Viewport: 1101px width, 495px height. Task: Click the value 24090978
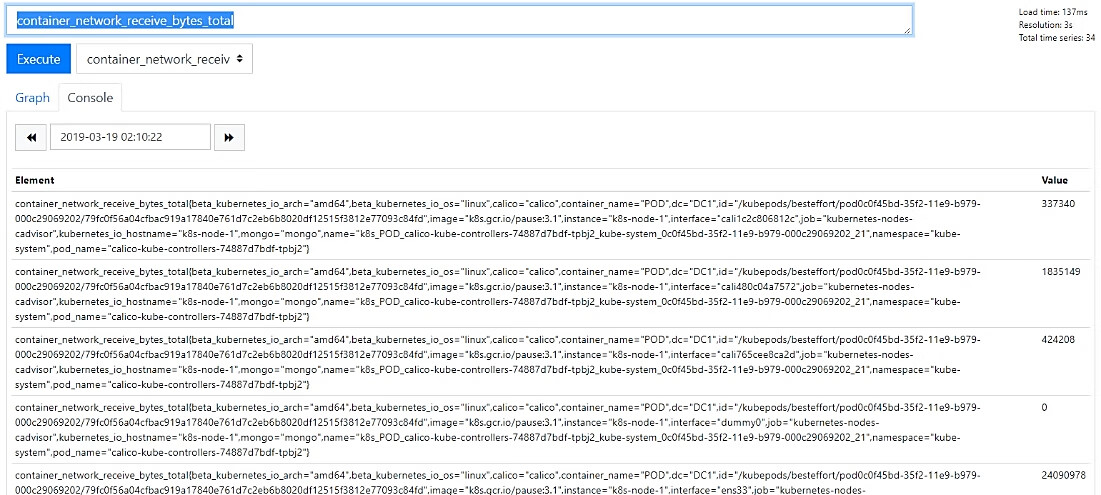(x=1064, y=475)
